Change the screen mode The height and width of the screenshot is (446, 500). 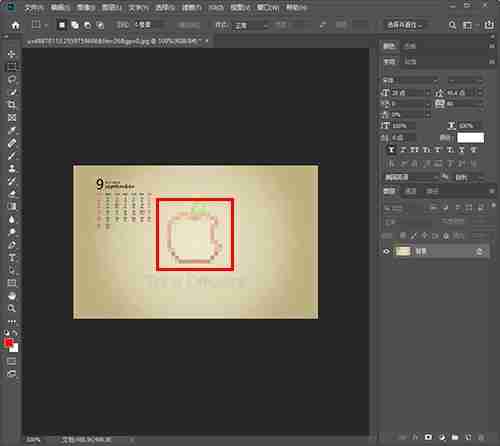(x=12, y=374)
